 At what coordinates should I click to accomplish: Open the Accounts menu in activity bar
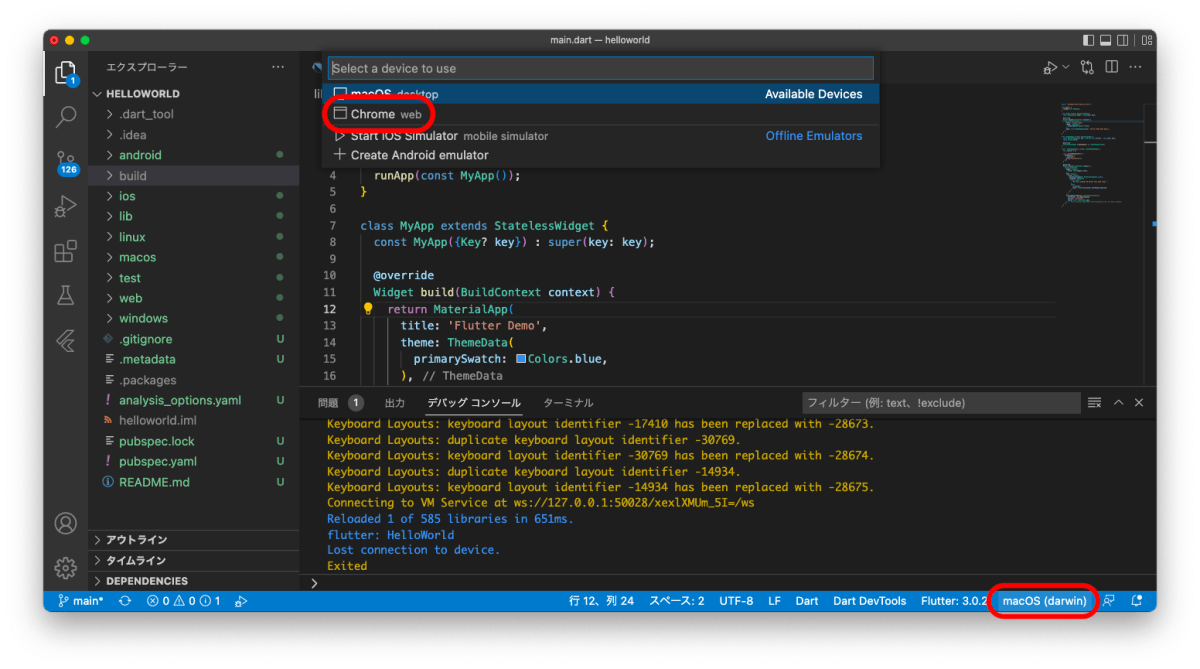(x=66, y=523)
